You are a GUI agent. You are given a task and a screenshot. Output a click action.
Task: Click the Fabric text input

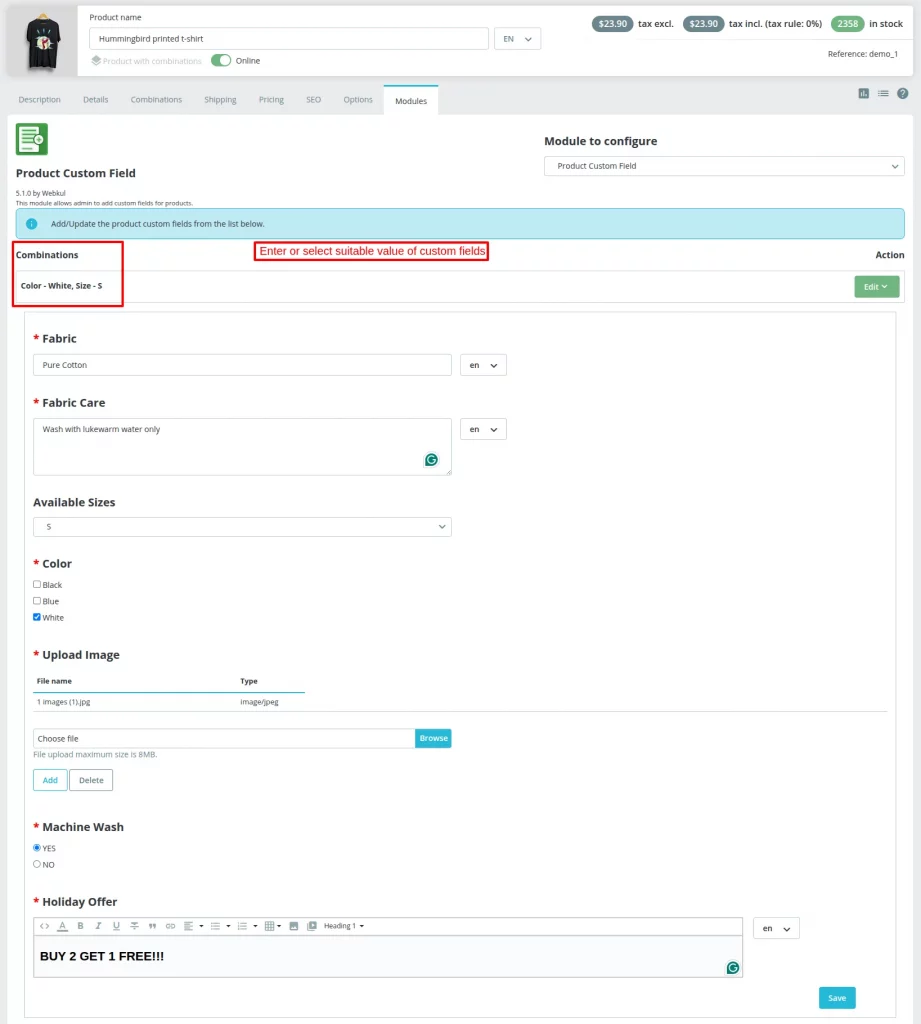(242, 365)
